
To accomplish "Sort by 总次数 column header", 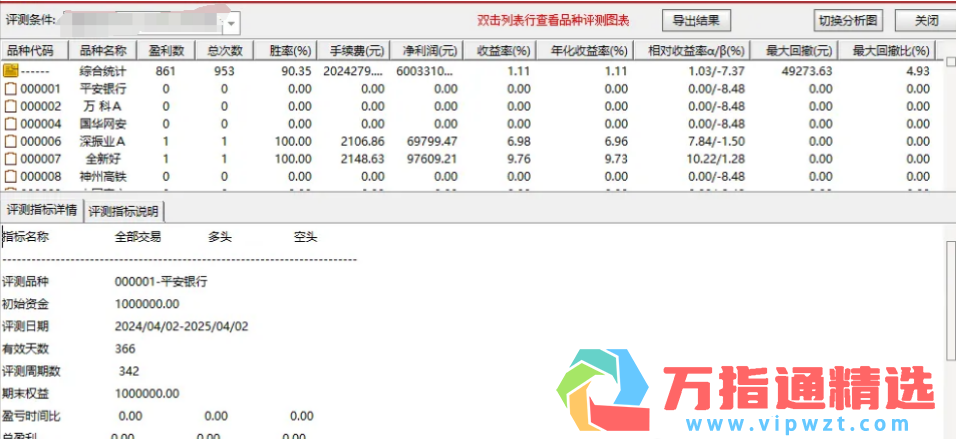I will click(224, 51).
